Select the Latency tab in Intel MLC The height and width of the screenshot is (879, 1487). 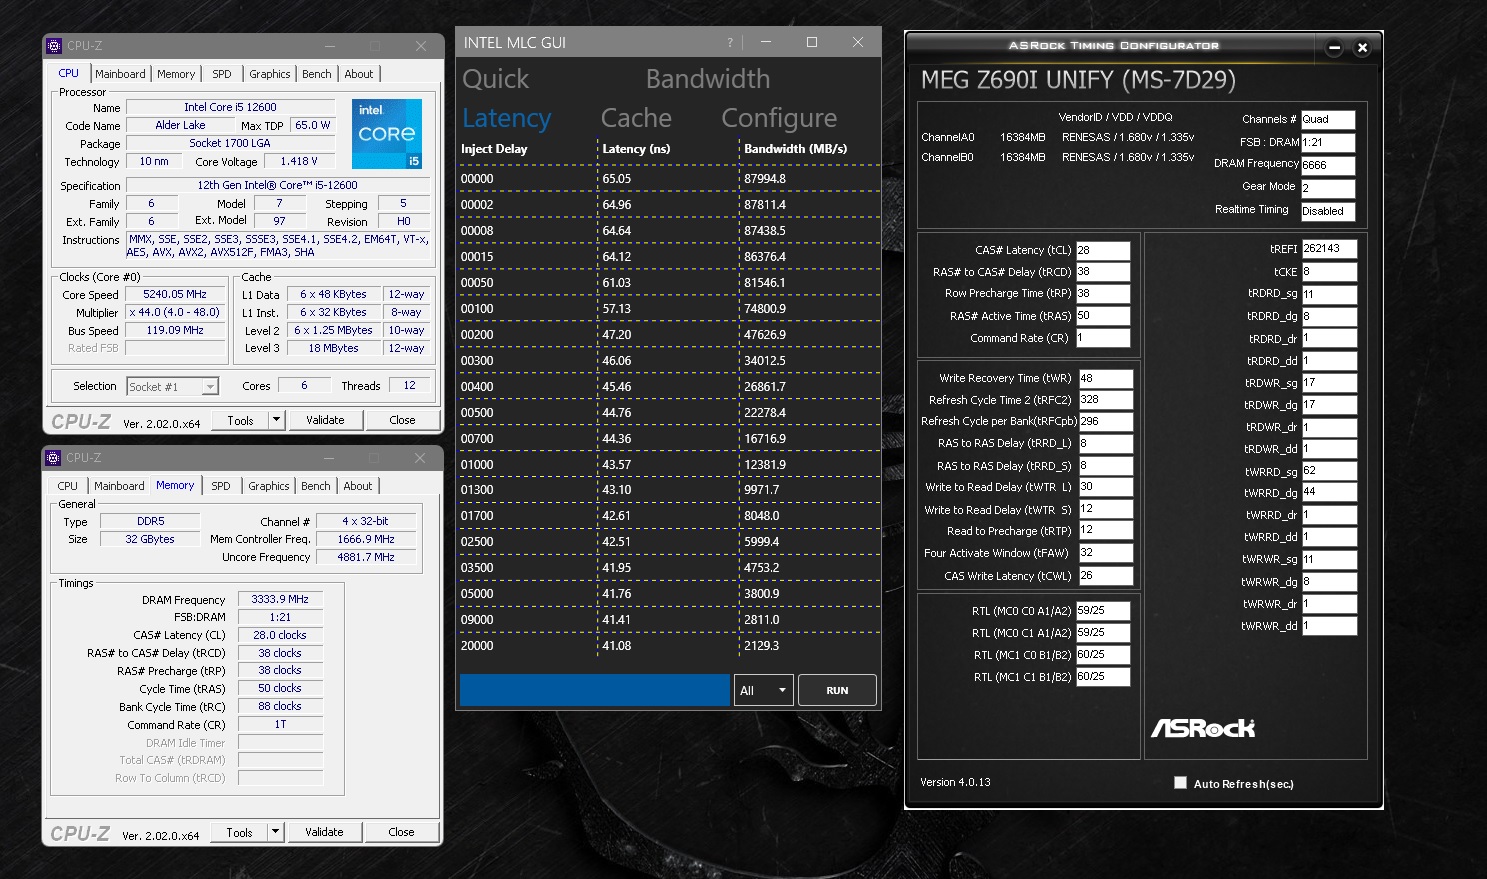pyautogui.click(x=507, y=118)
